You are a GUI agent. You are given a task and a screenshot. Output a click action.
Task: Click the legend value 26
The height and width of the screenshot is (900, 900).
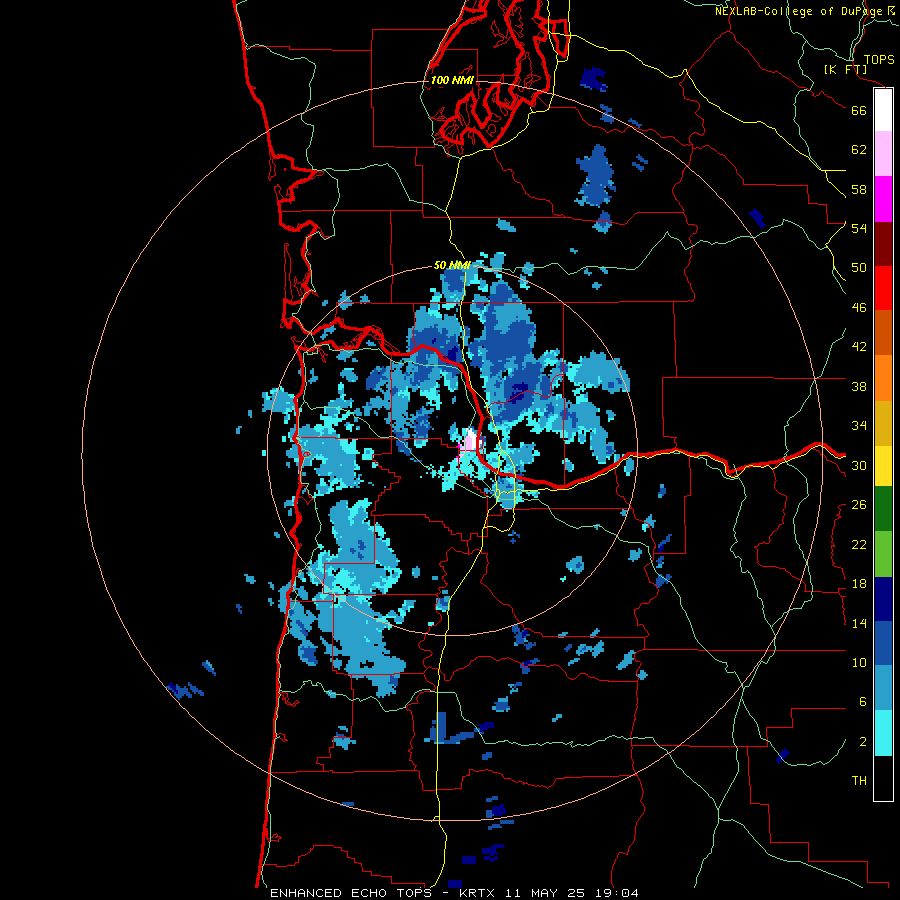(x=859, y=505)
